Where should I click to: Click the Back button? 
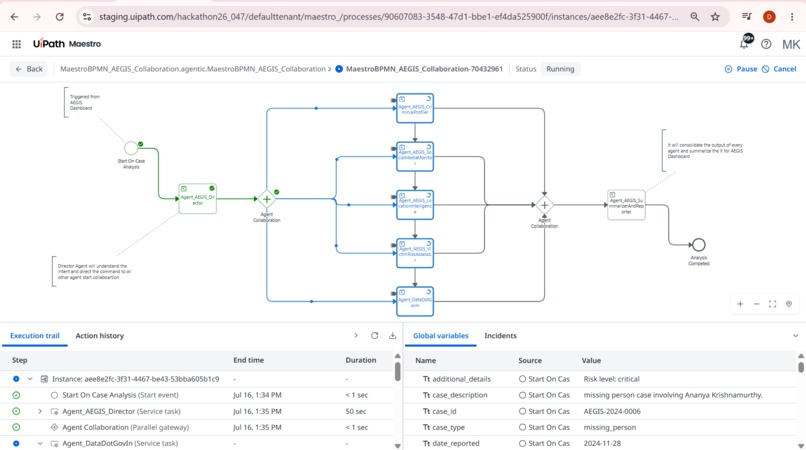29,69
